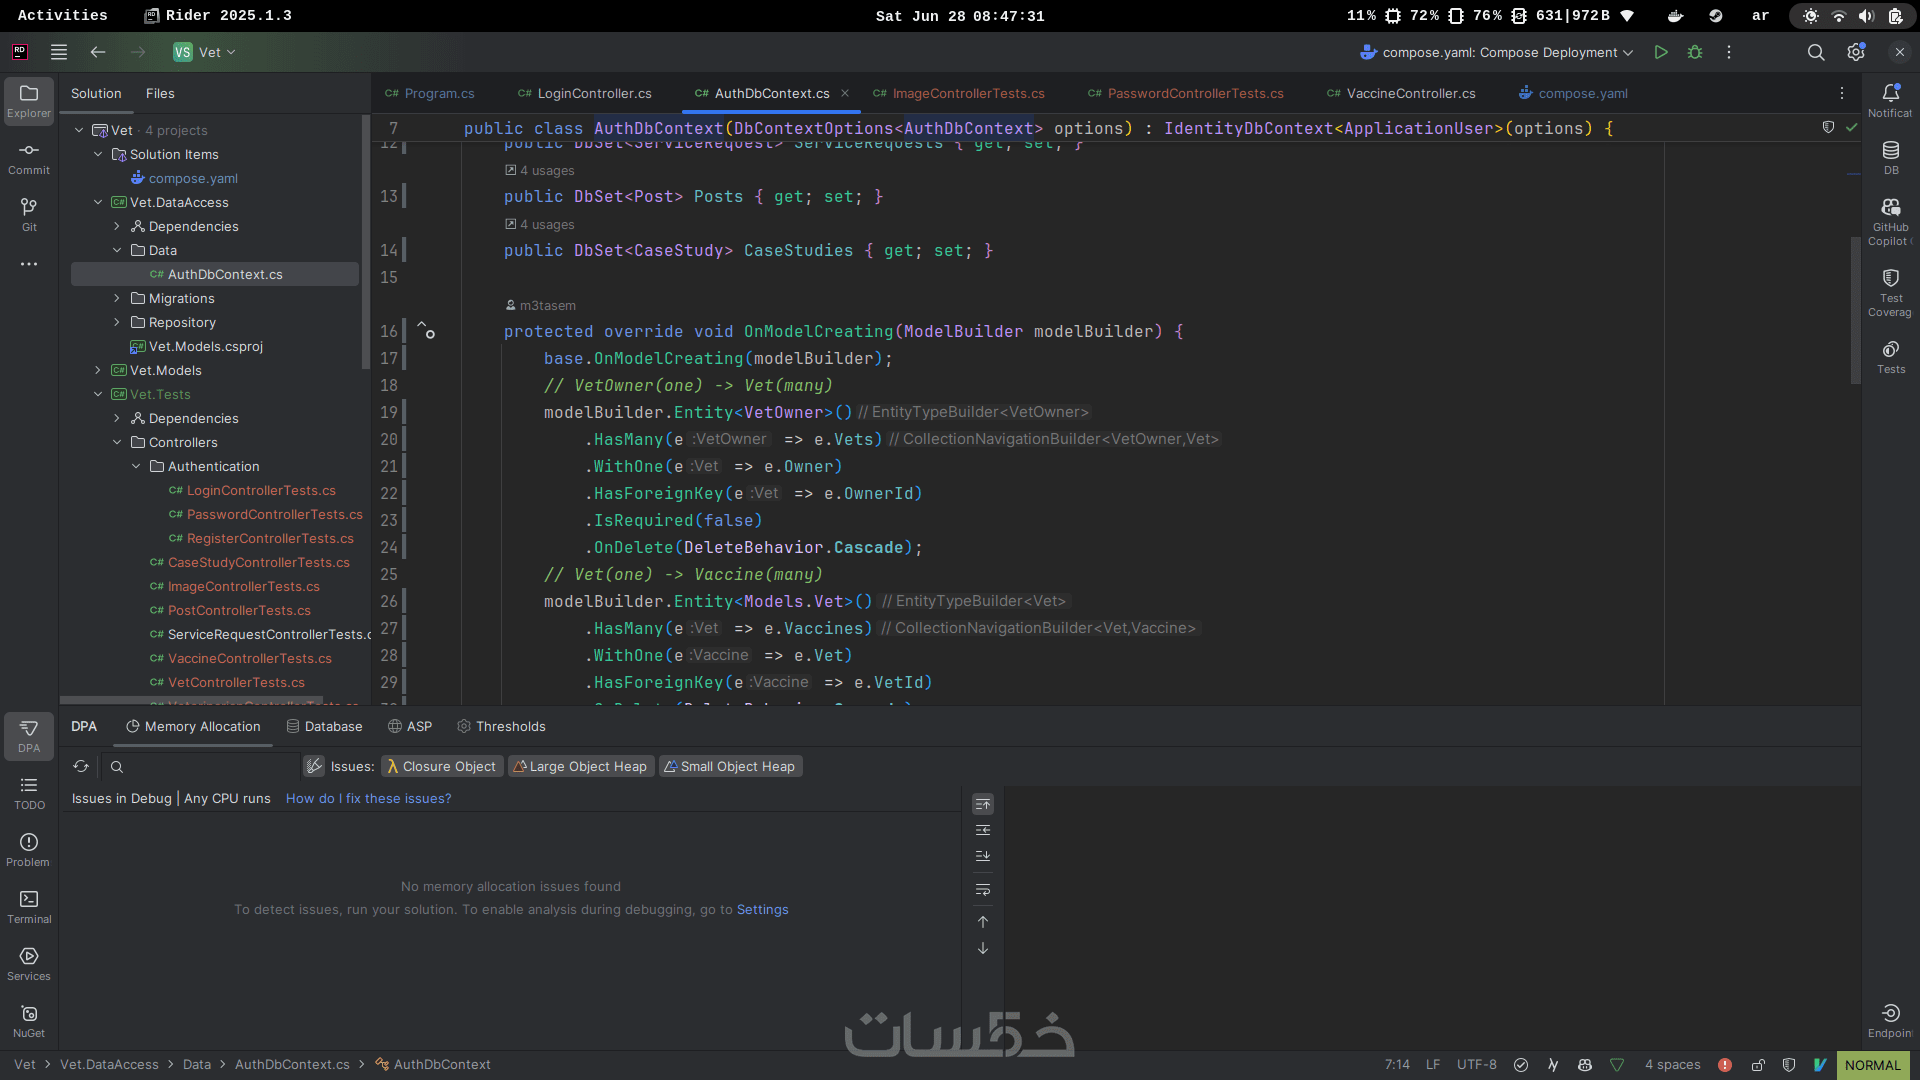
Task: Open the Git tool window
Action: [29, 213]
